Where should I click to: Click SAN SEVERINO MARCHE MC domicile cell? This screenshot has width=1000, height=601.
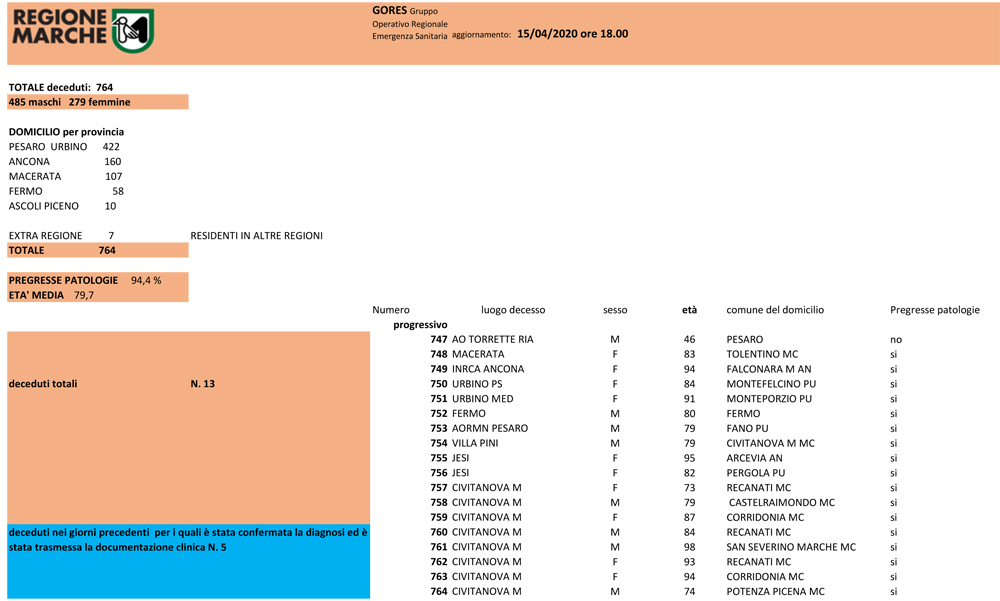click(790, 547)
